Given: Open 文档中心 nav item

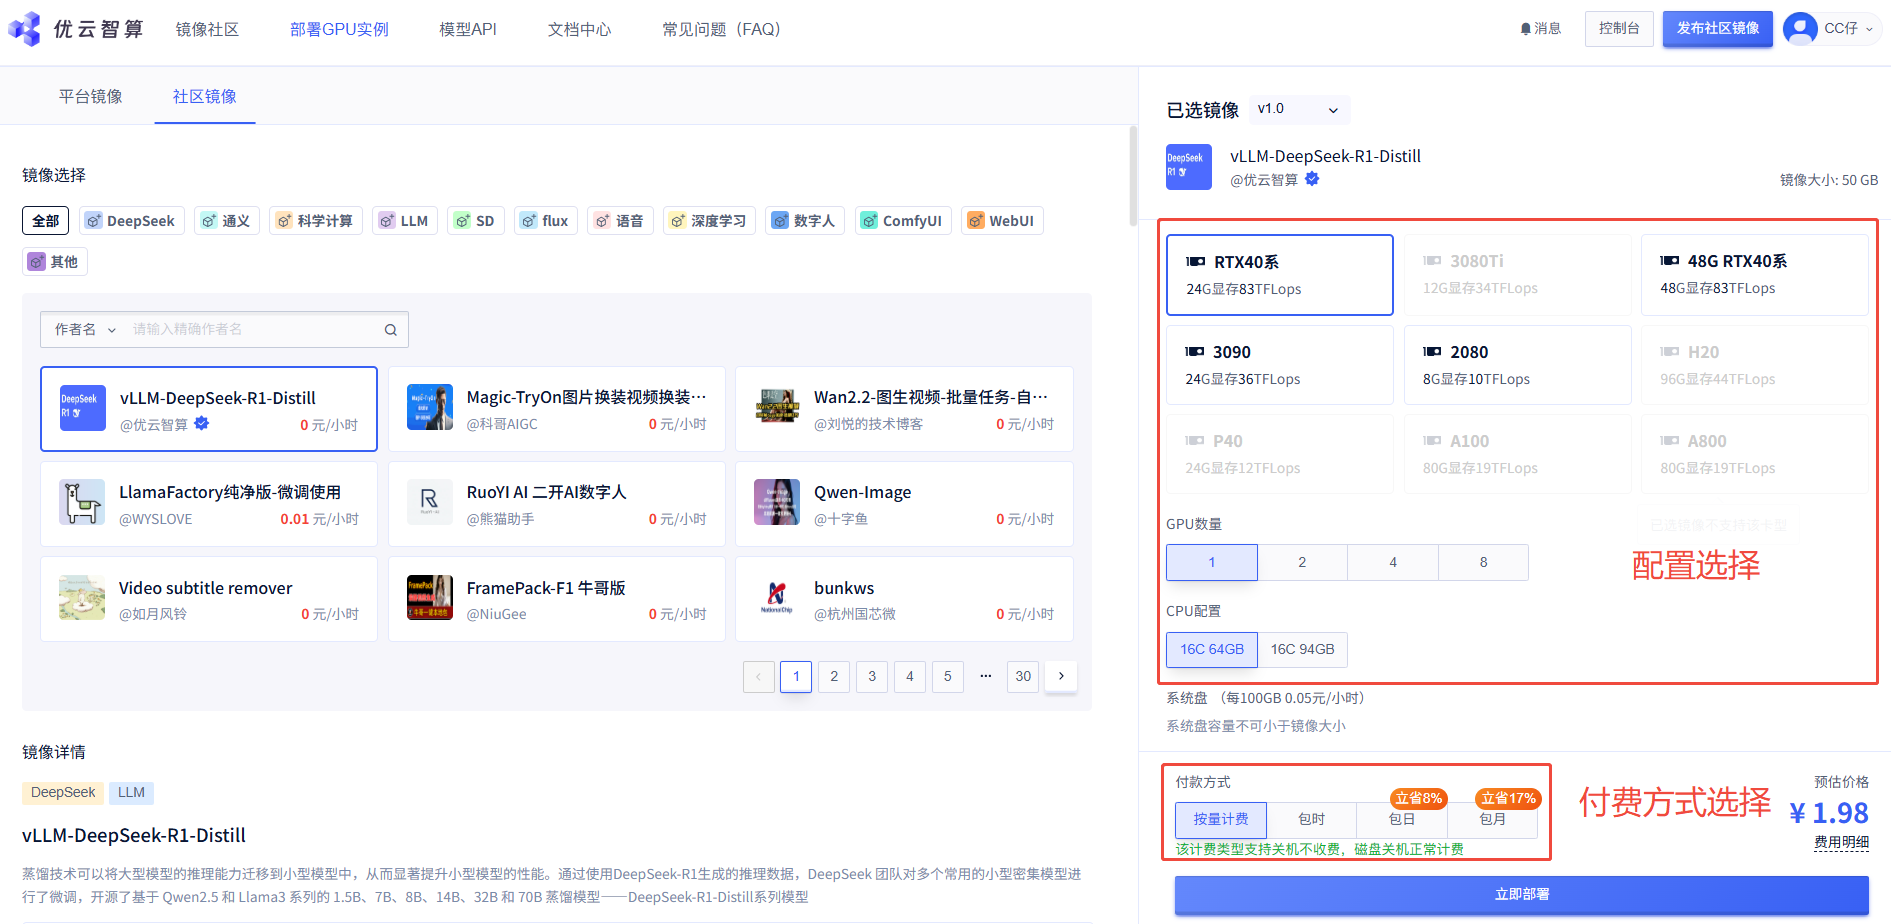Looking at the screenshot, I should tap(579, 30).
